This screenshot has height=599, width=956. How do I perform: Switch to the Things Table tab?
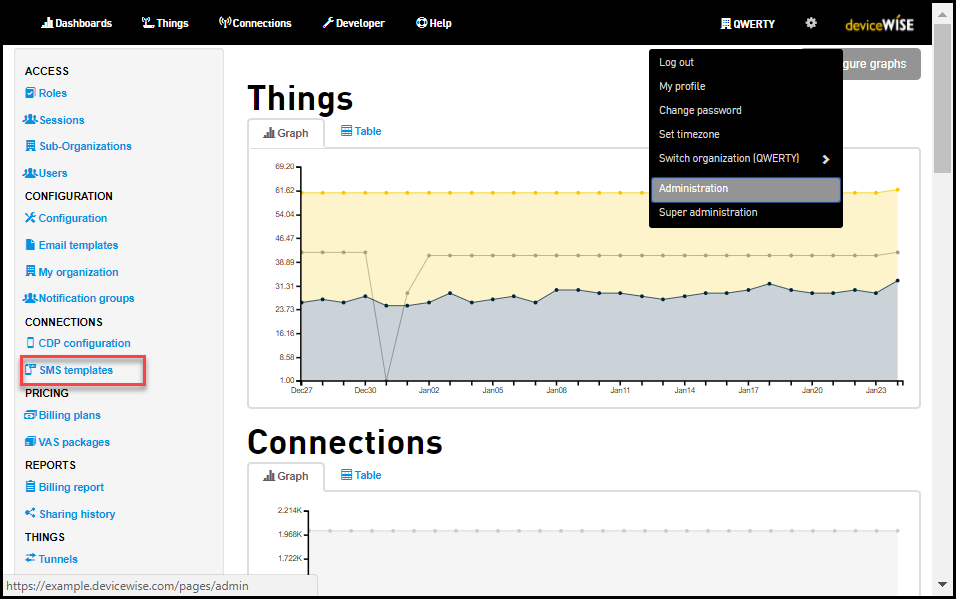pyautogui.click(x=361, y=131)
